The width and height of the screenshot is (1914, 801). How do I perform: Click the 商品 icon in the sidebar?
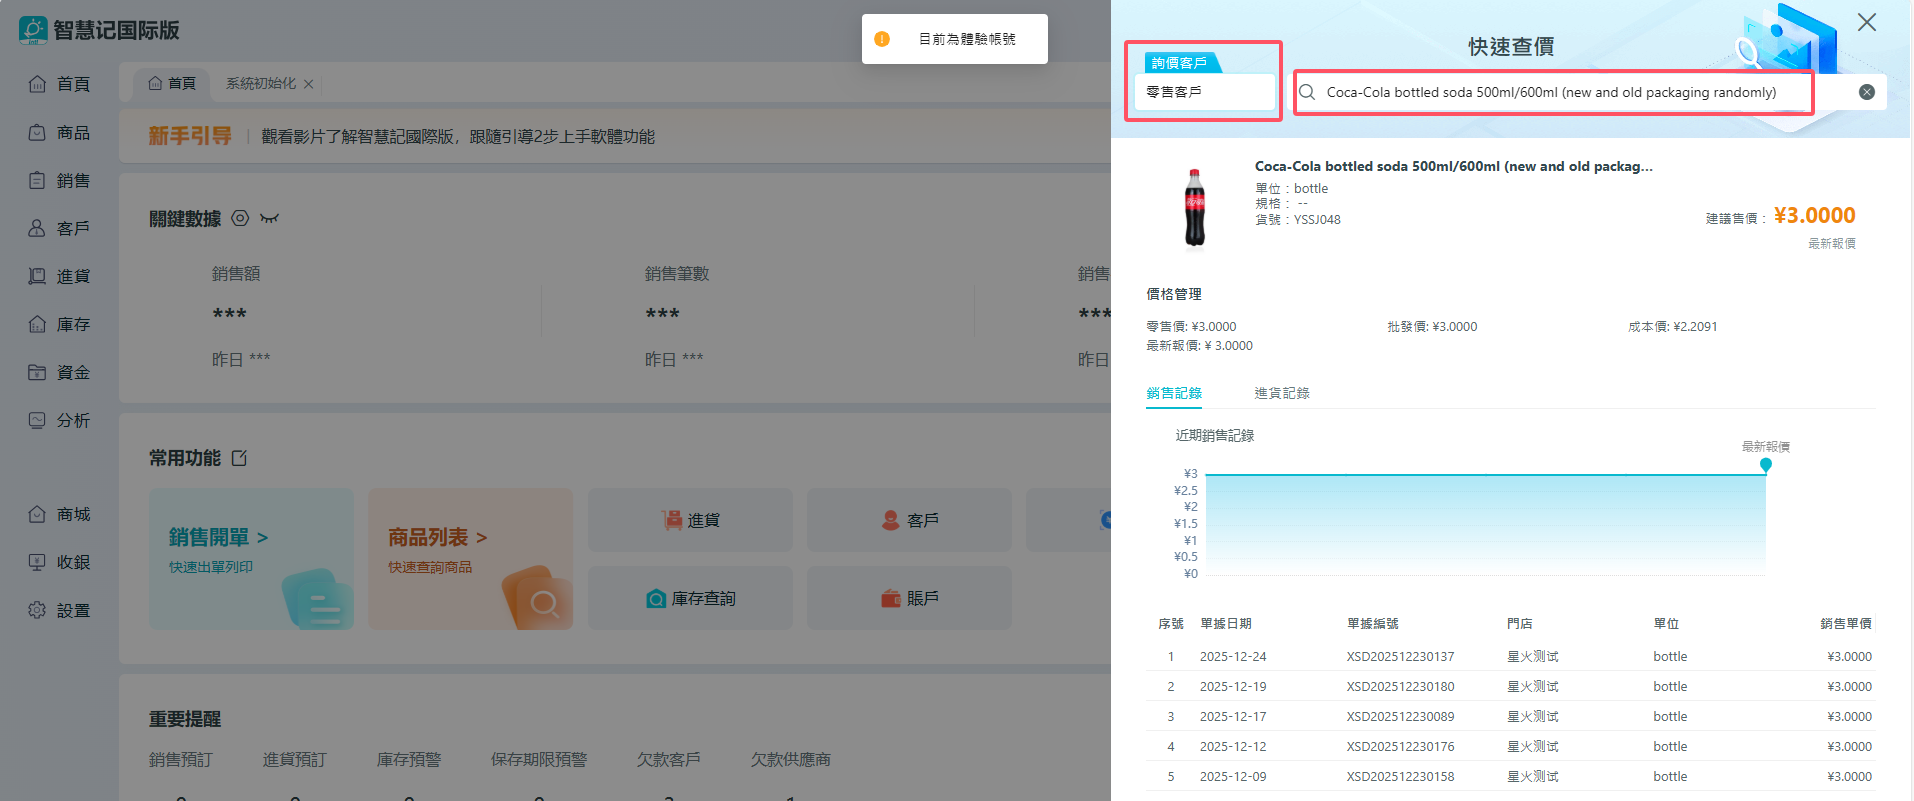coord(37,132)
